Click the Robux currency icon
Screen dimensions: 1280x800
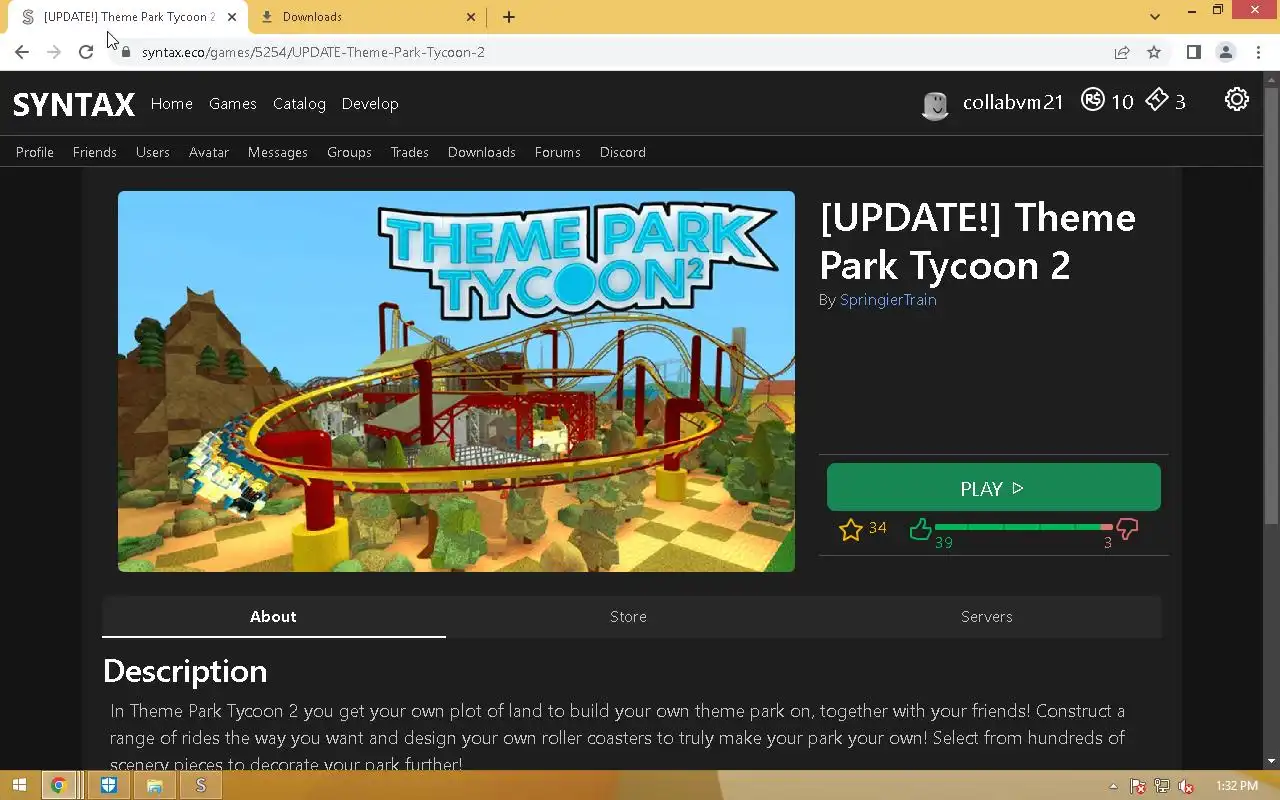coord(1092,100)
